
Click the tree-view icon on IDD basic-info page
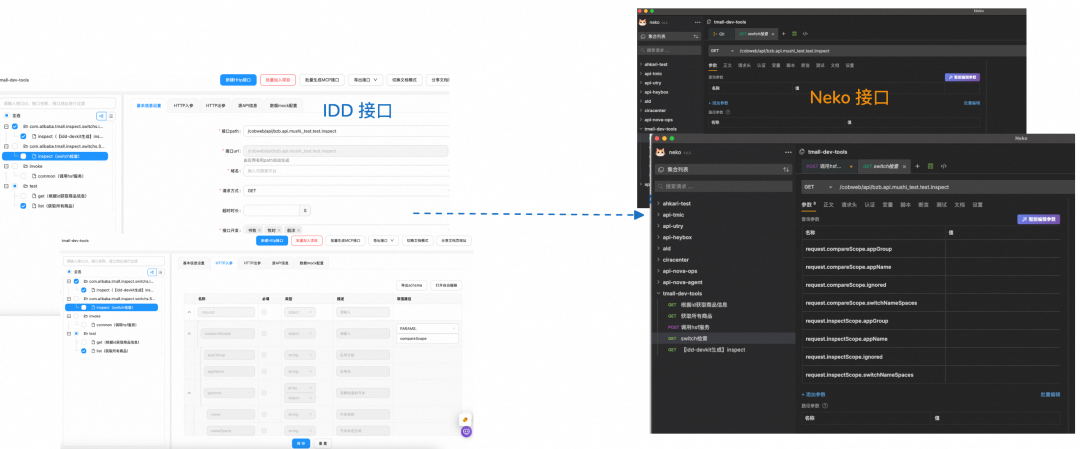(101, 116)
